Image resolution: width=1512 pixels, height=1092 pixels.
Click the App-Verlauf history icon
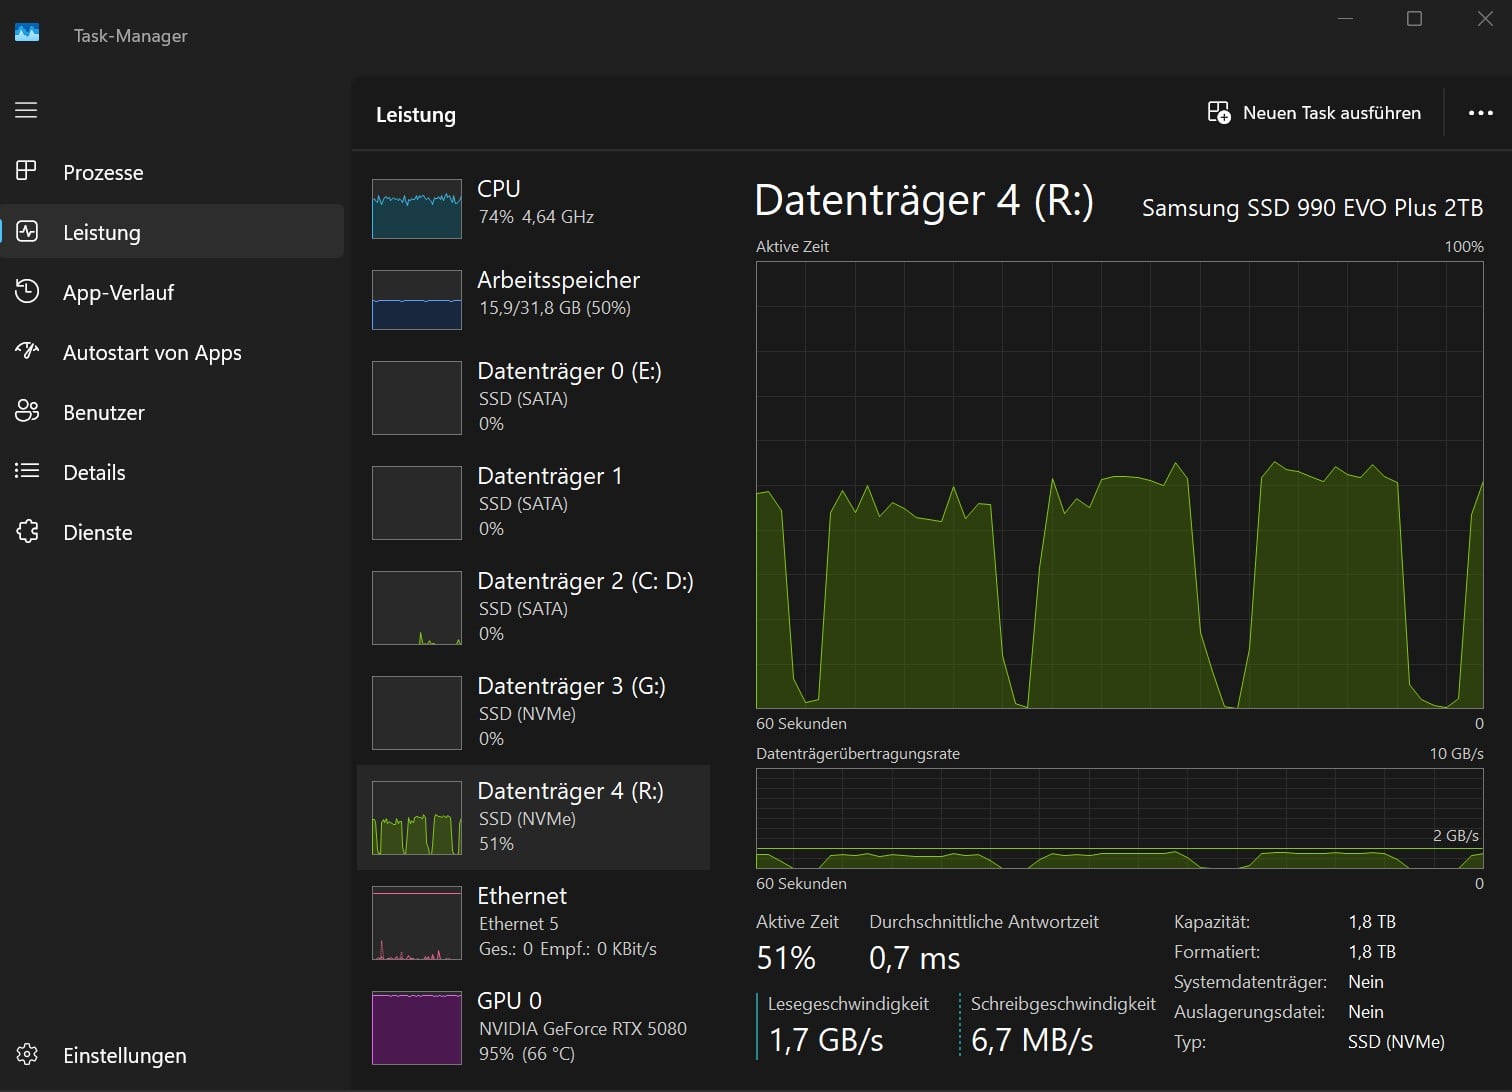pyautogui.click(x=27, y=292)
